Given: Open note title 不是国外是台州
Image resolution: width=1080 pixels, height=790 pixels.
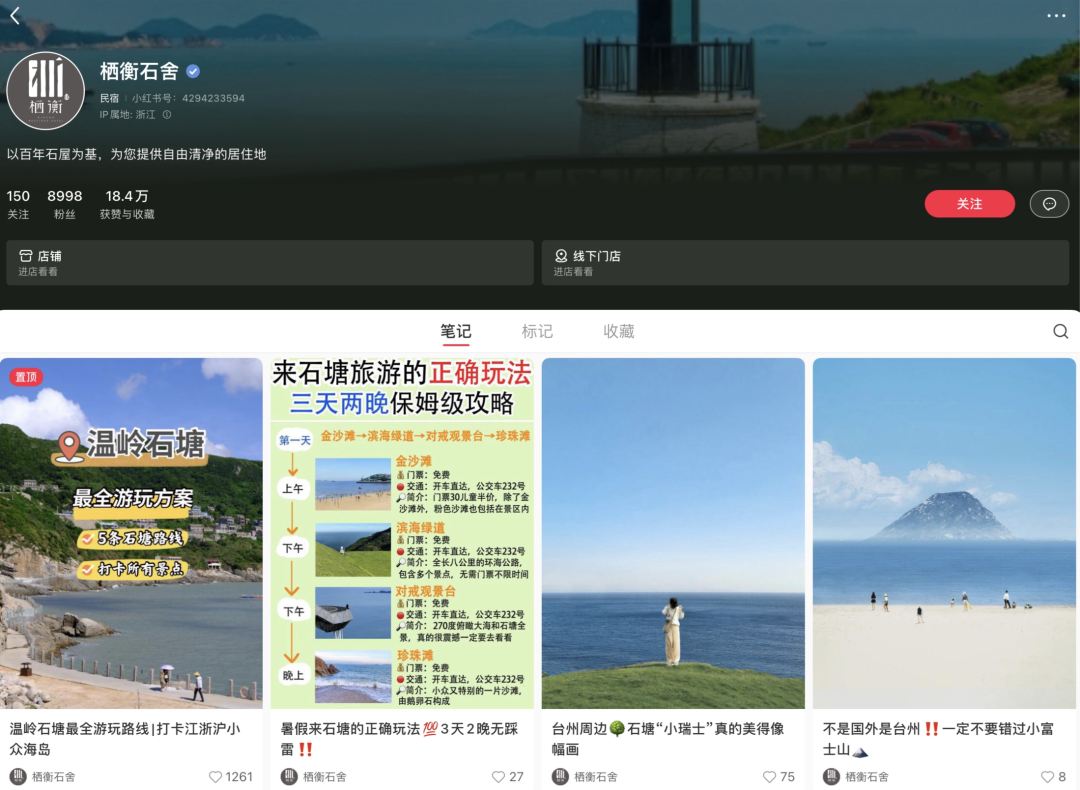Looking at the screenshot, I should 938,738.
